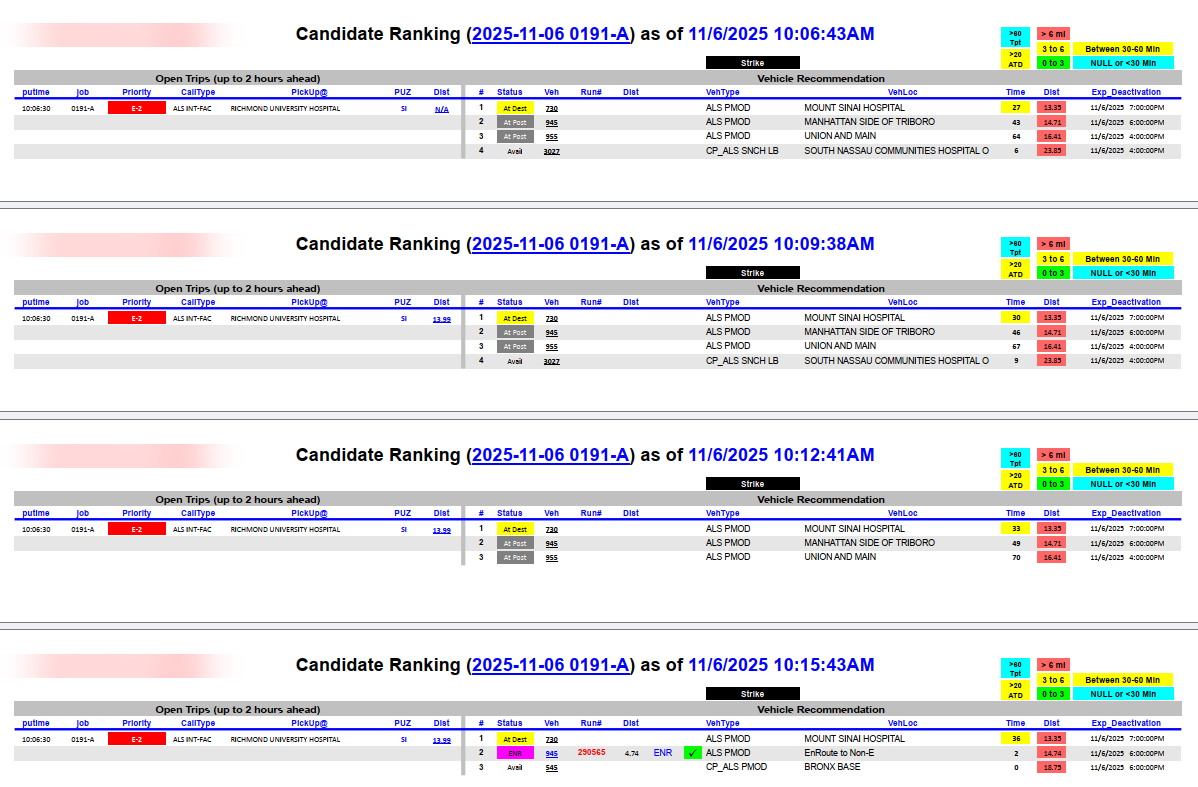
Task: Open vehicle 955 link in 10:06:43AM report
Action: coord(552,137)
